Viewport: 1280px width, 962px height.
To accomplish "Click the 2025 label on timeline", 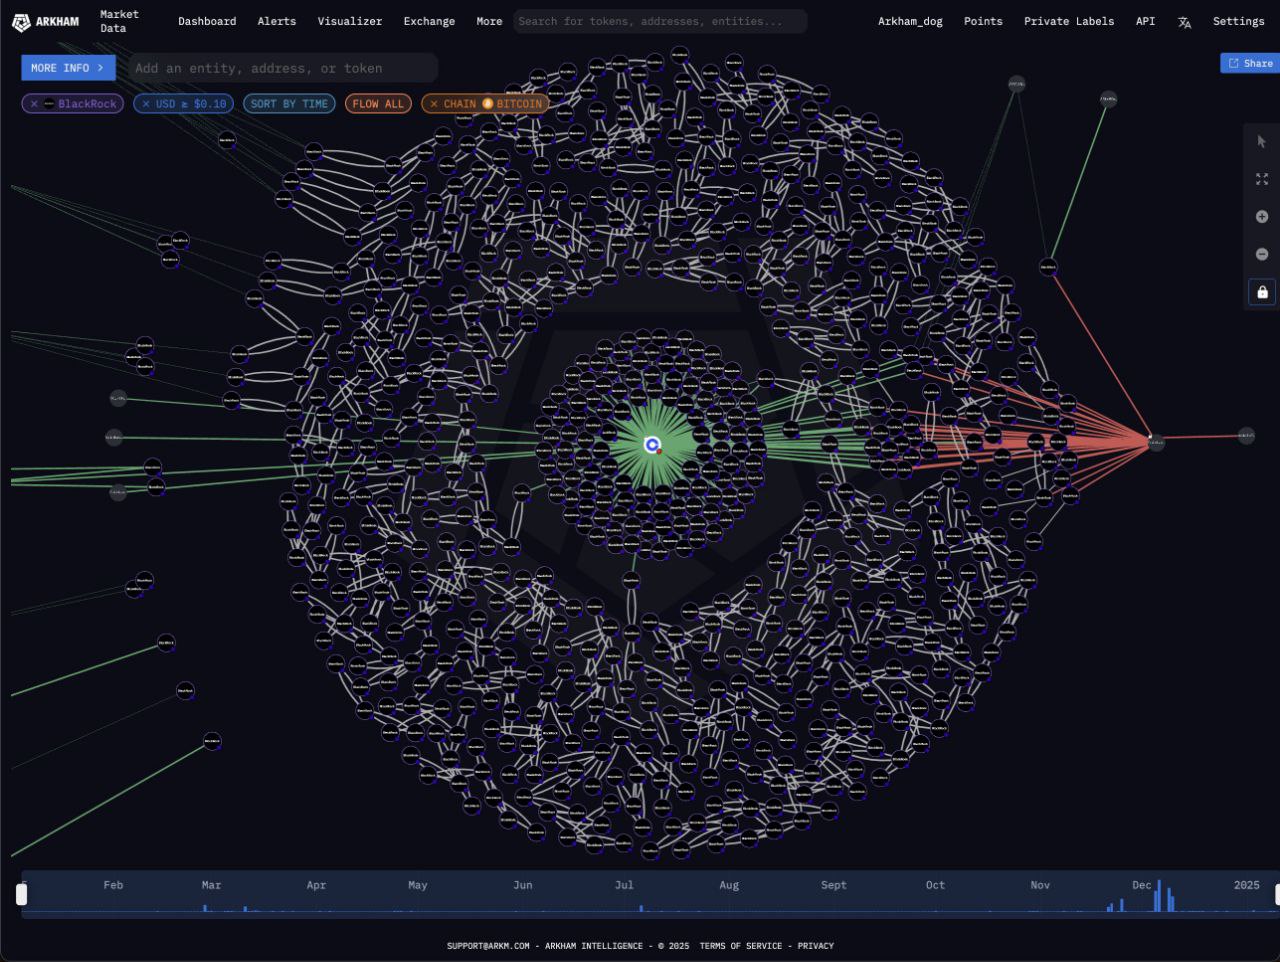I will pyautogui.click(x=1246, y=885).
